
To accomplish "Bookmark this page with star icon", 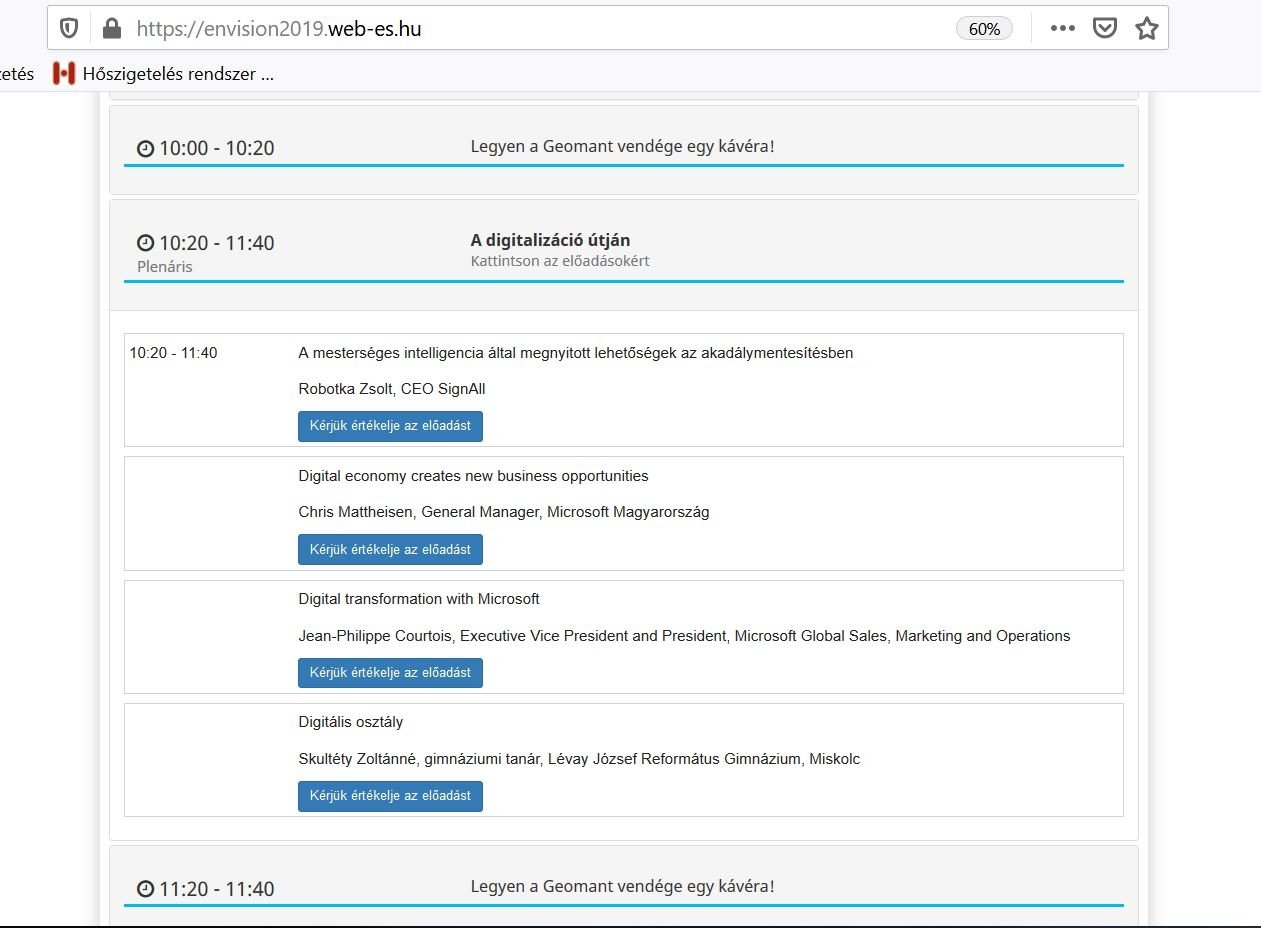I will coord(1146,29).
